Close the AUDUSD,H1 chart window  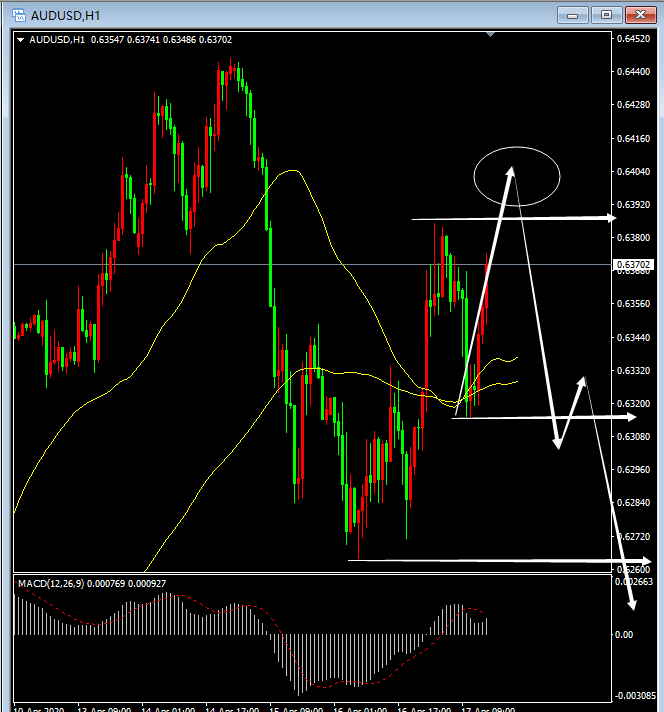tap(640, 15)
